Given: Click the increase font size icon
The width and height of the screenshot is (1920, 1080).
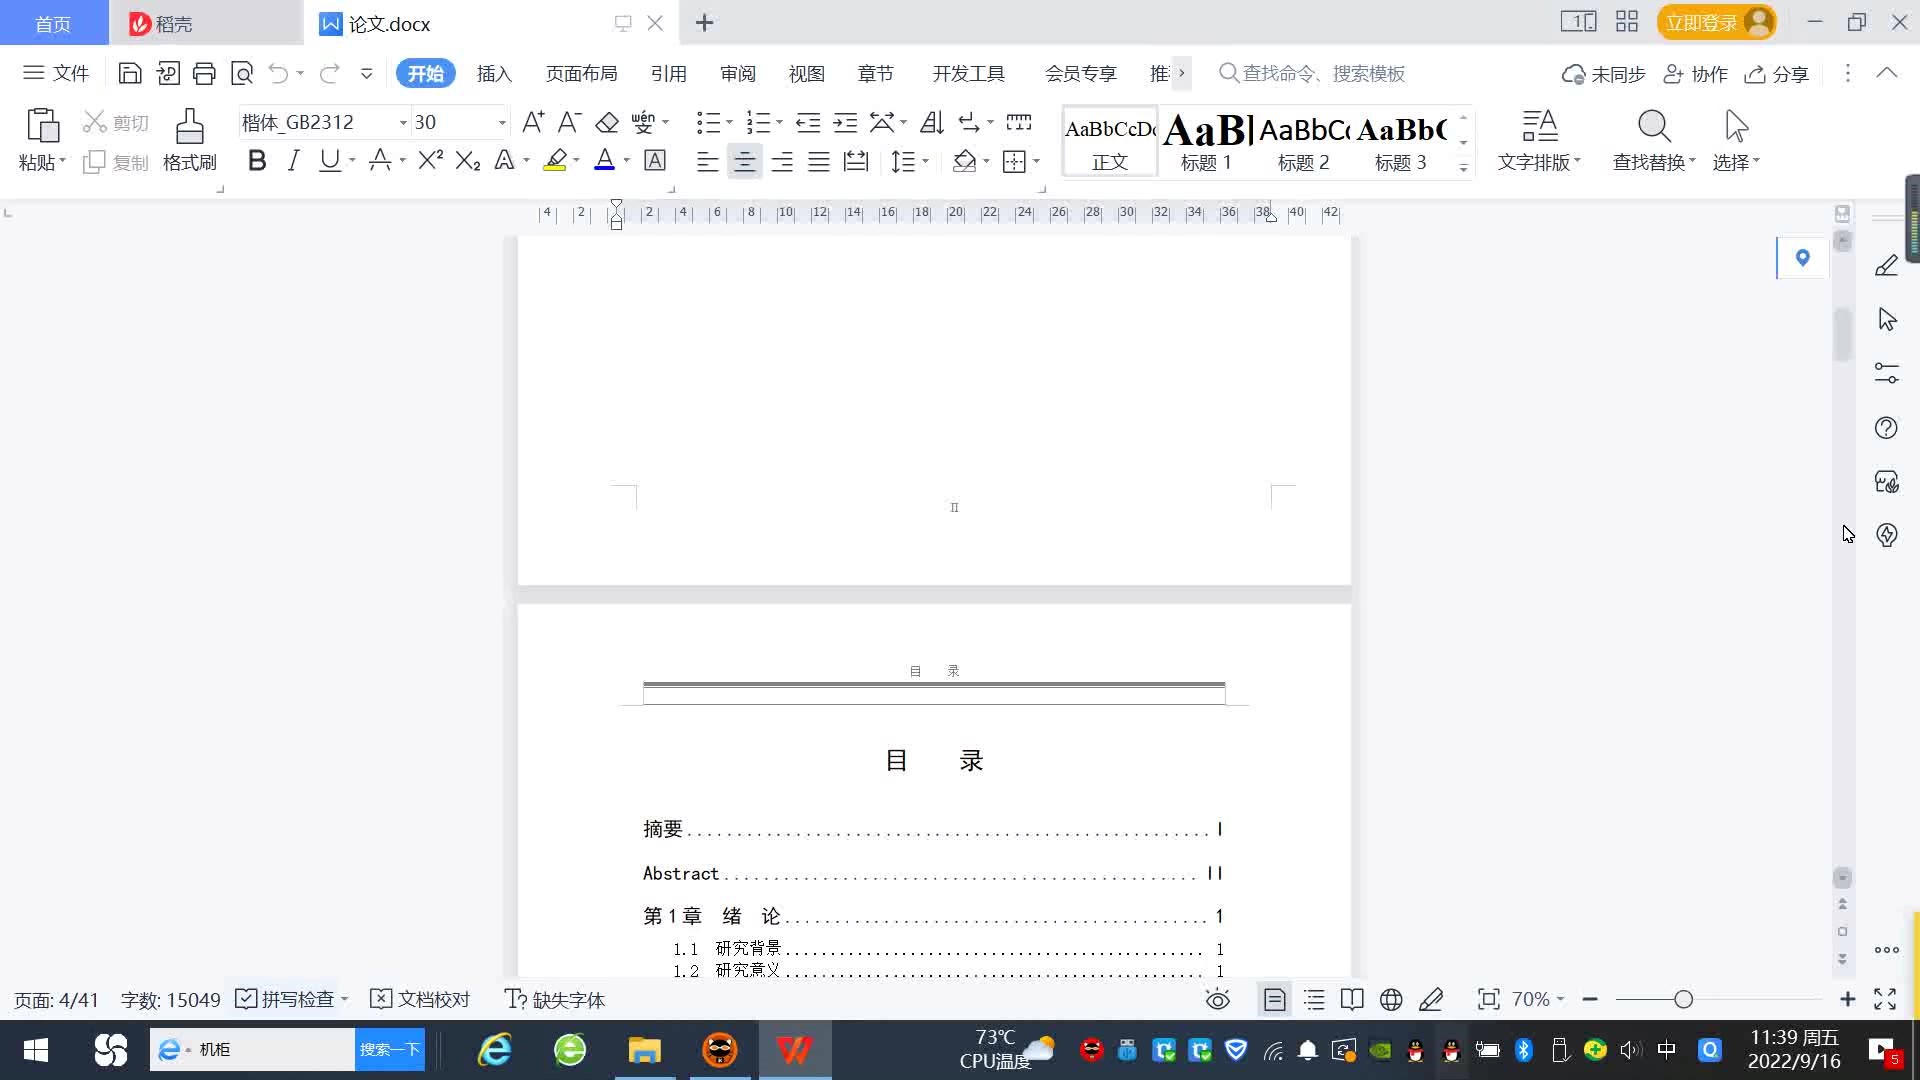Looking at the screenshot, I should (533, 122).
